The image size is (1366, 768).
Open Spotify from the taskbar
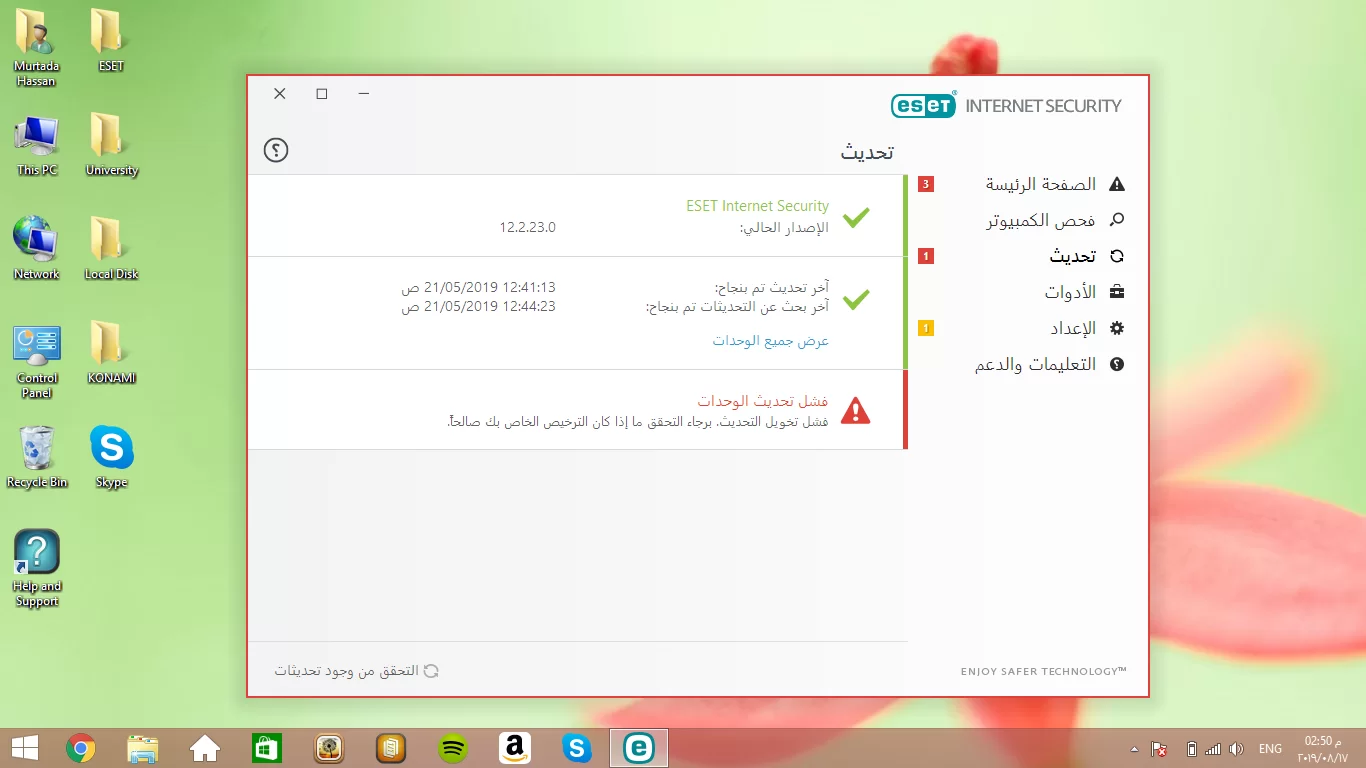point(453,748)
